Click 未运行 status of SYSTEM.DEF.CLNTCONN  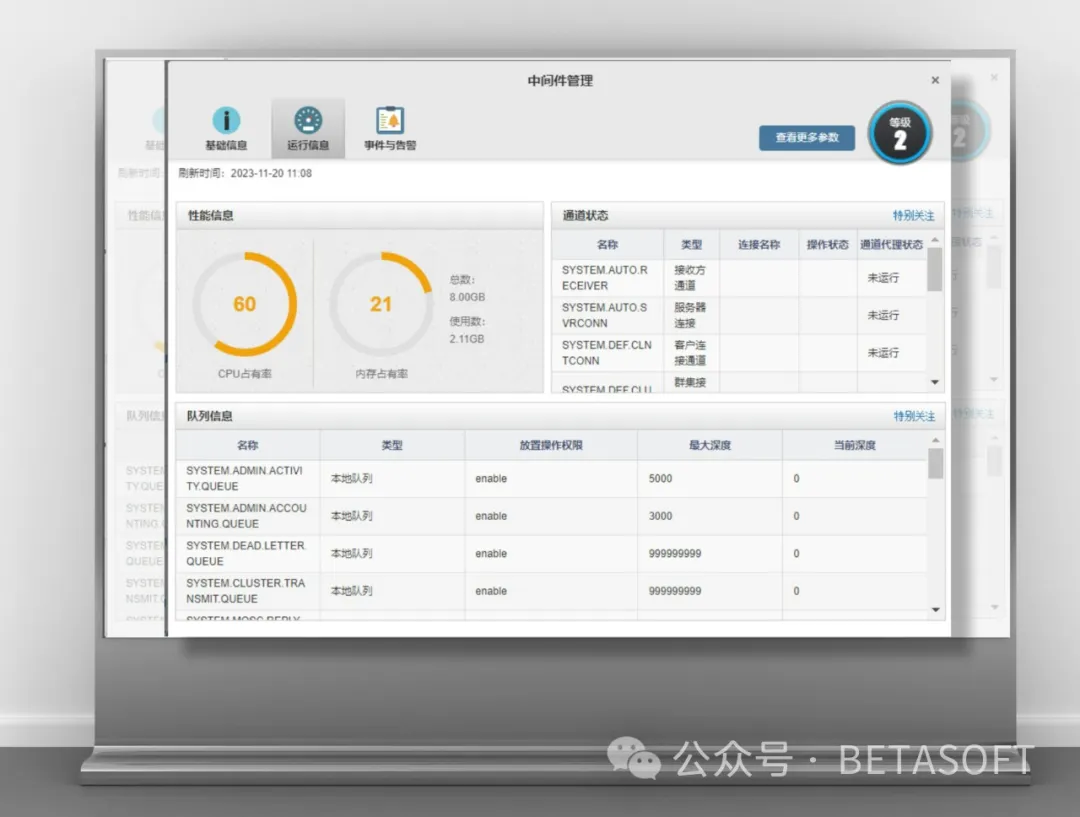883,353
